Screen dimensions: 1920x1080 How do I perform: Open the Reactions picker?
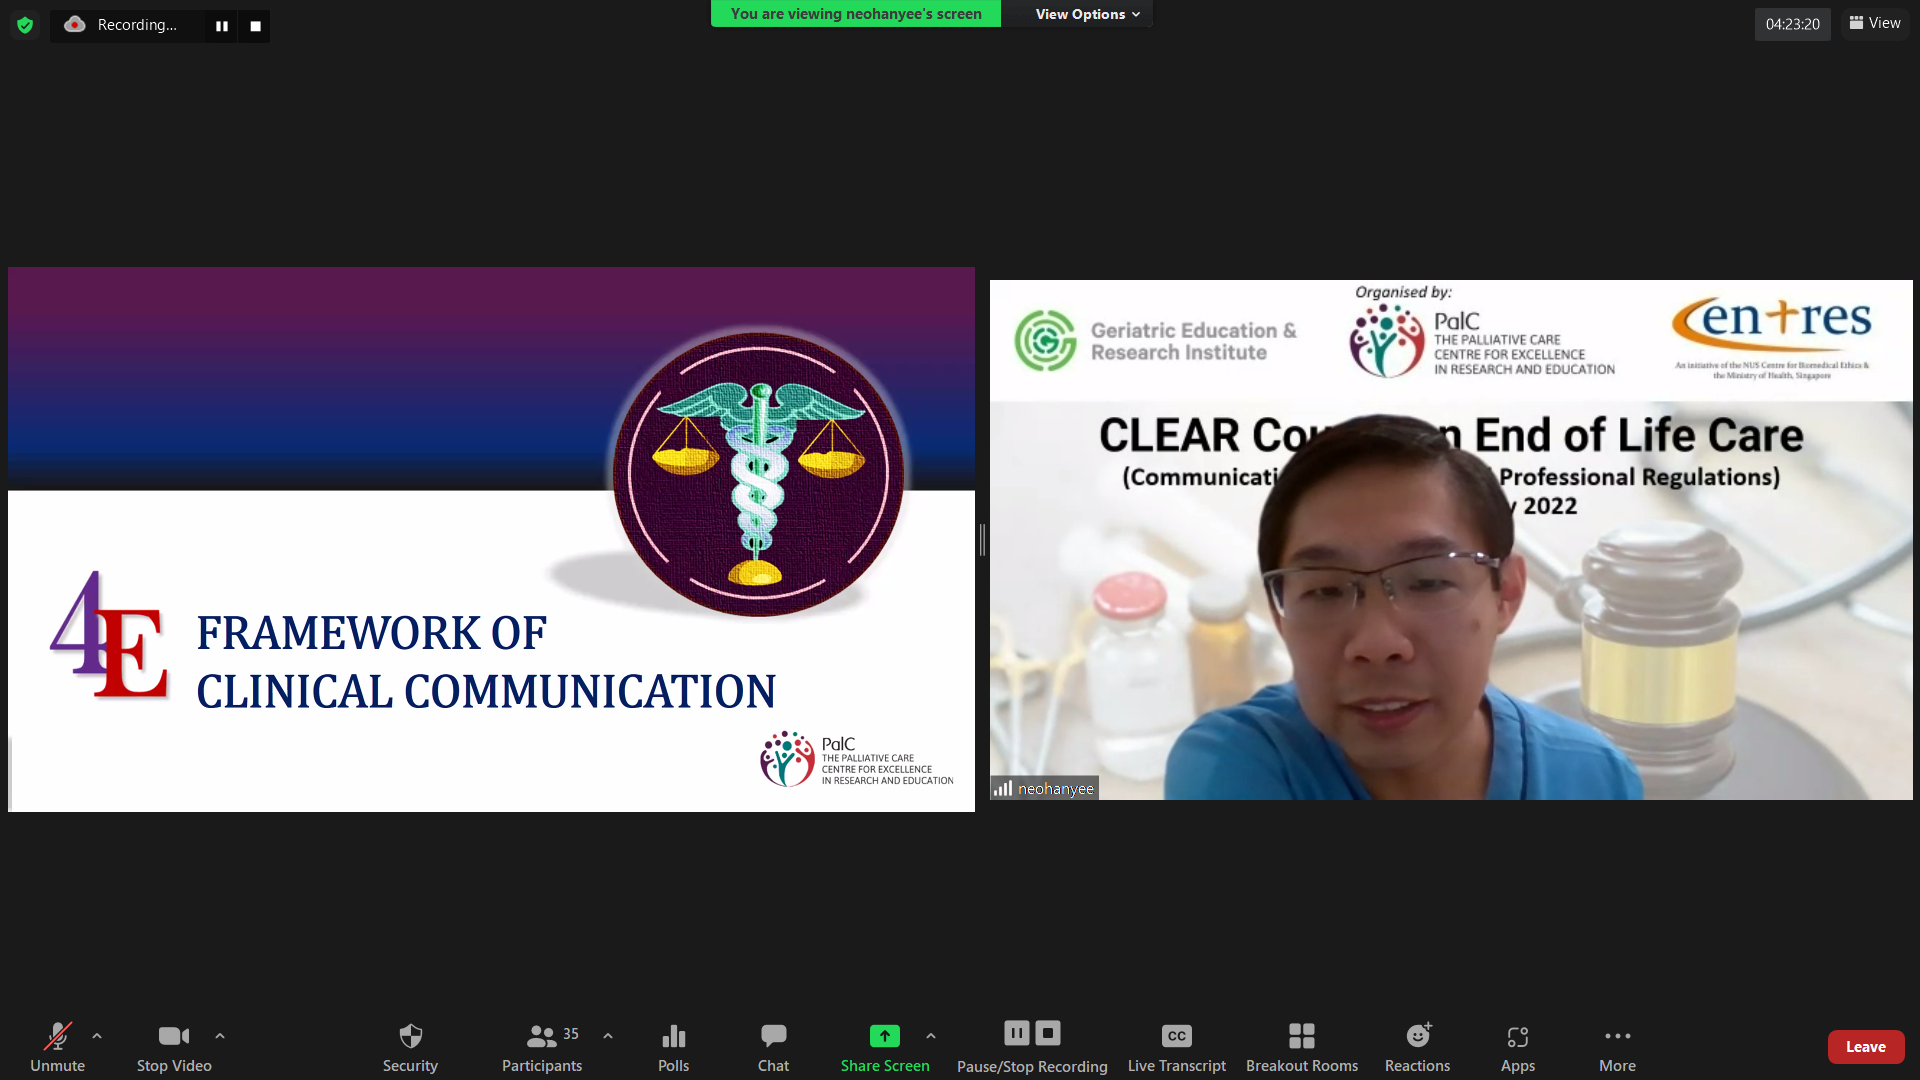[1417, 1045]
